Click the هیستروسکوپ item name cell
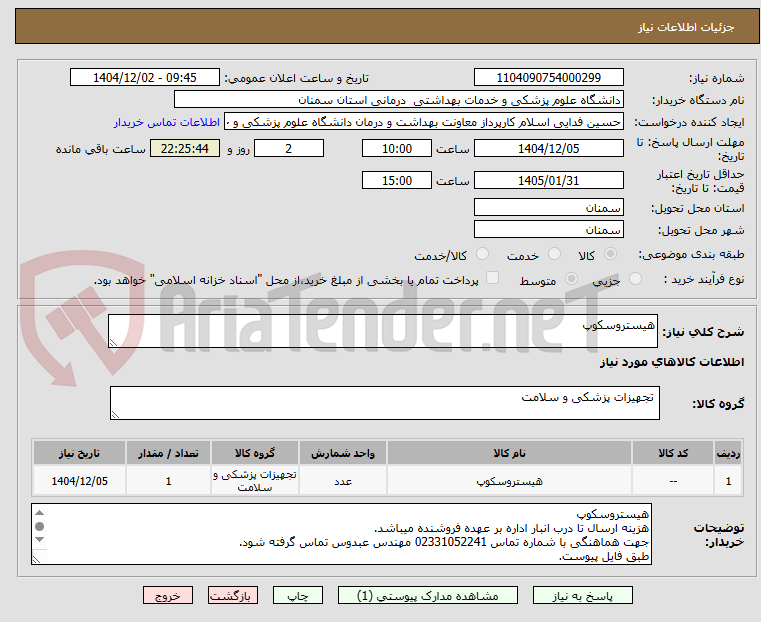 [x=509, y=481]
